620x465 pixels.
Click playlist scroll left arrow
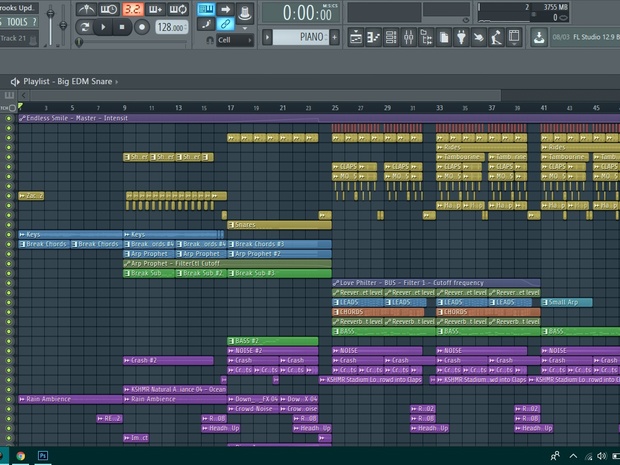click(x=24, y=95)
